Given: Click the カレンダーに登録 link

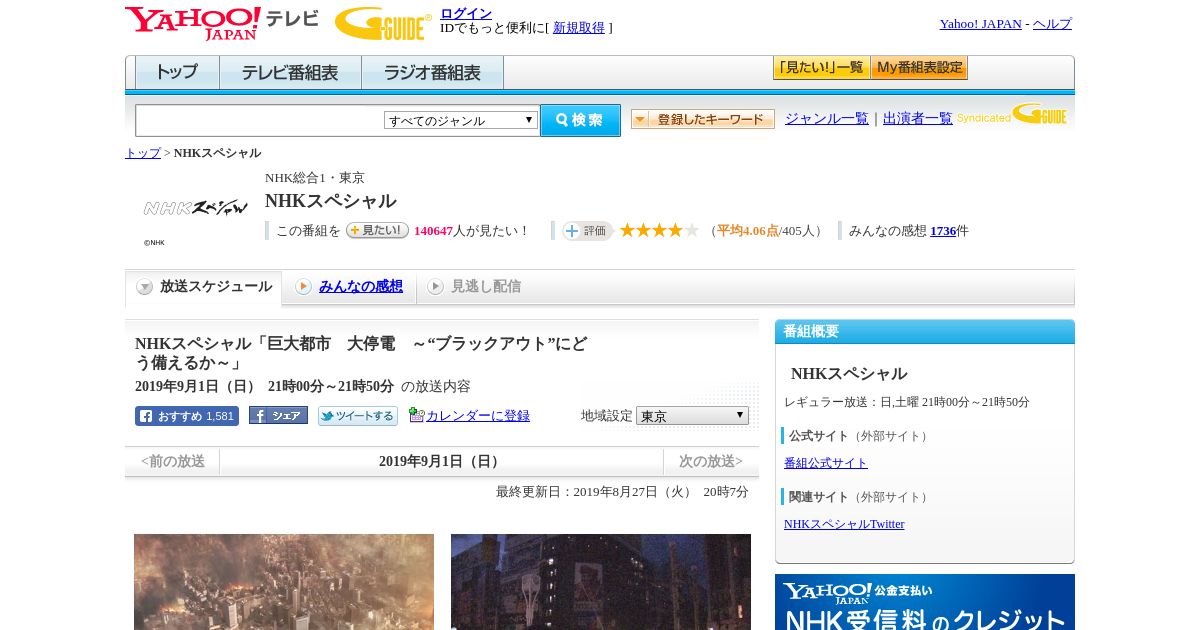Looking at the screenshot, I should 478,416.
